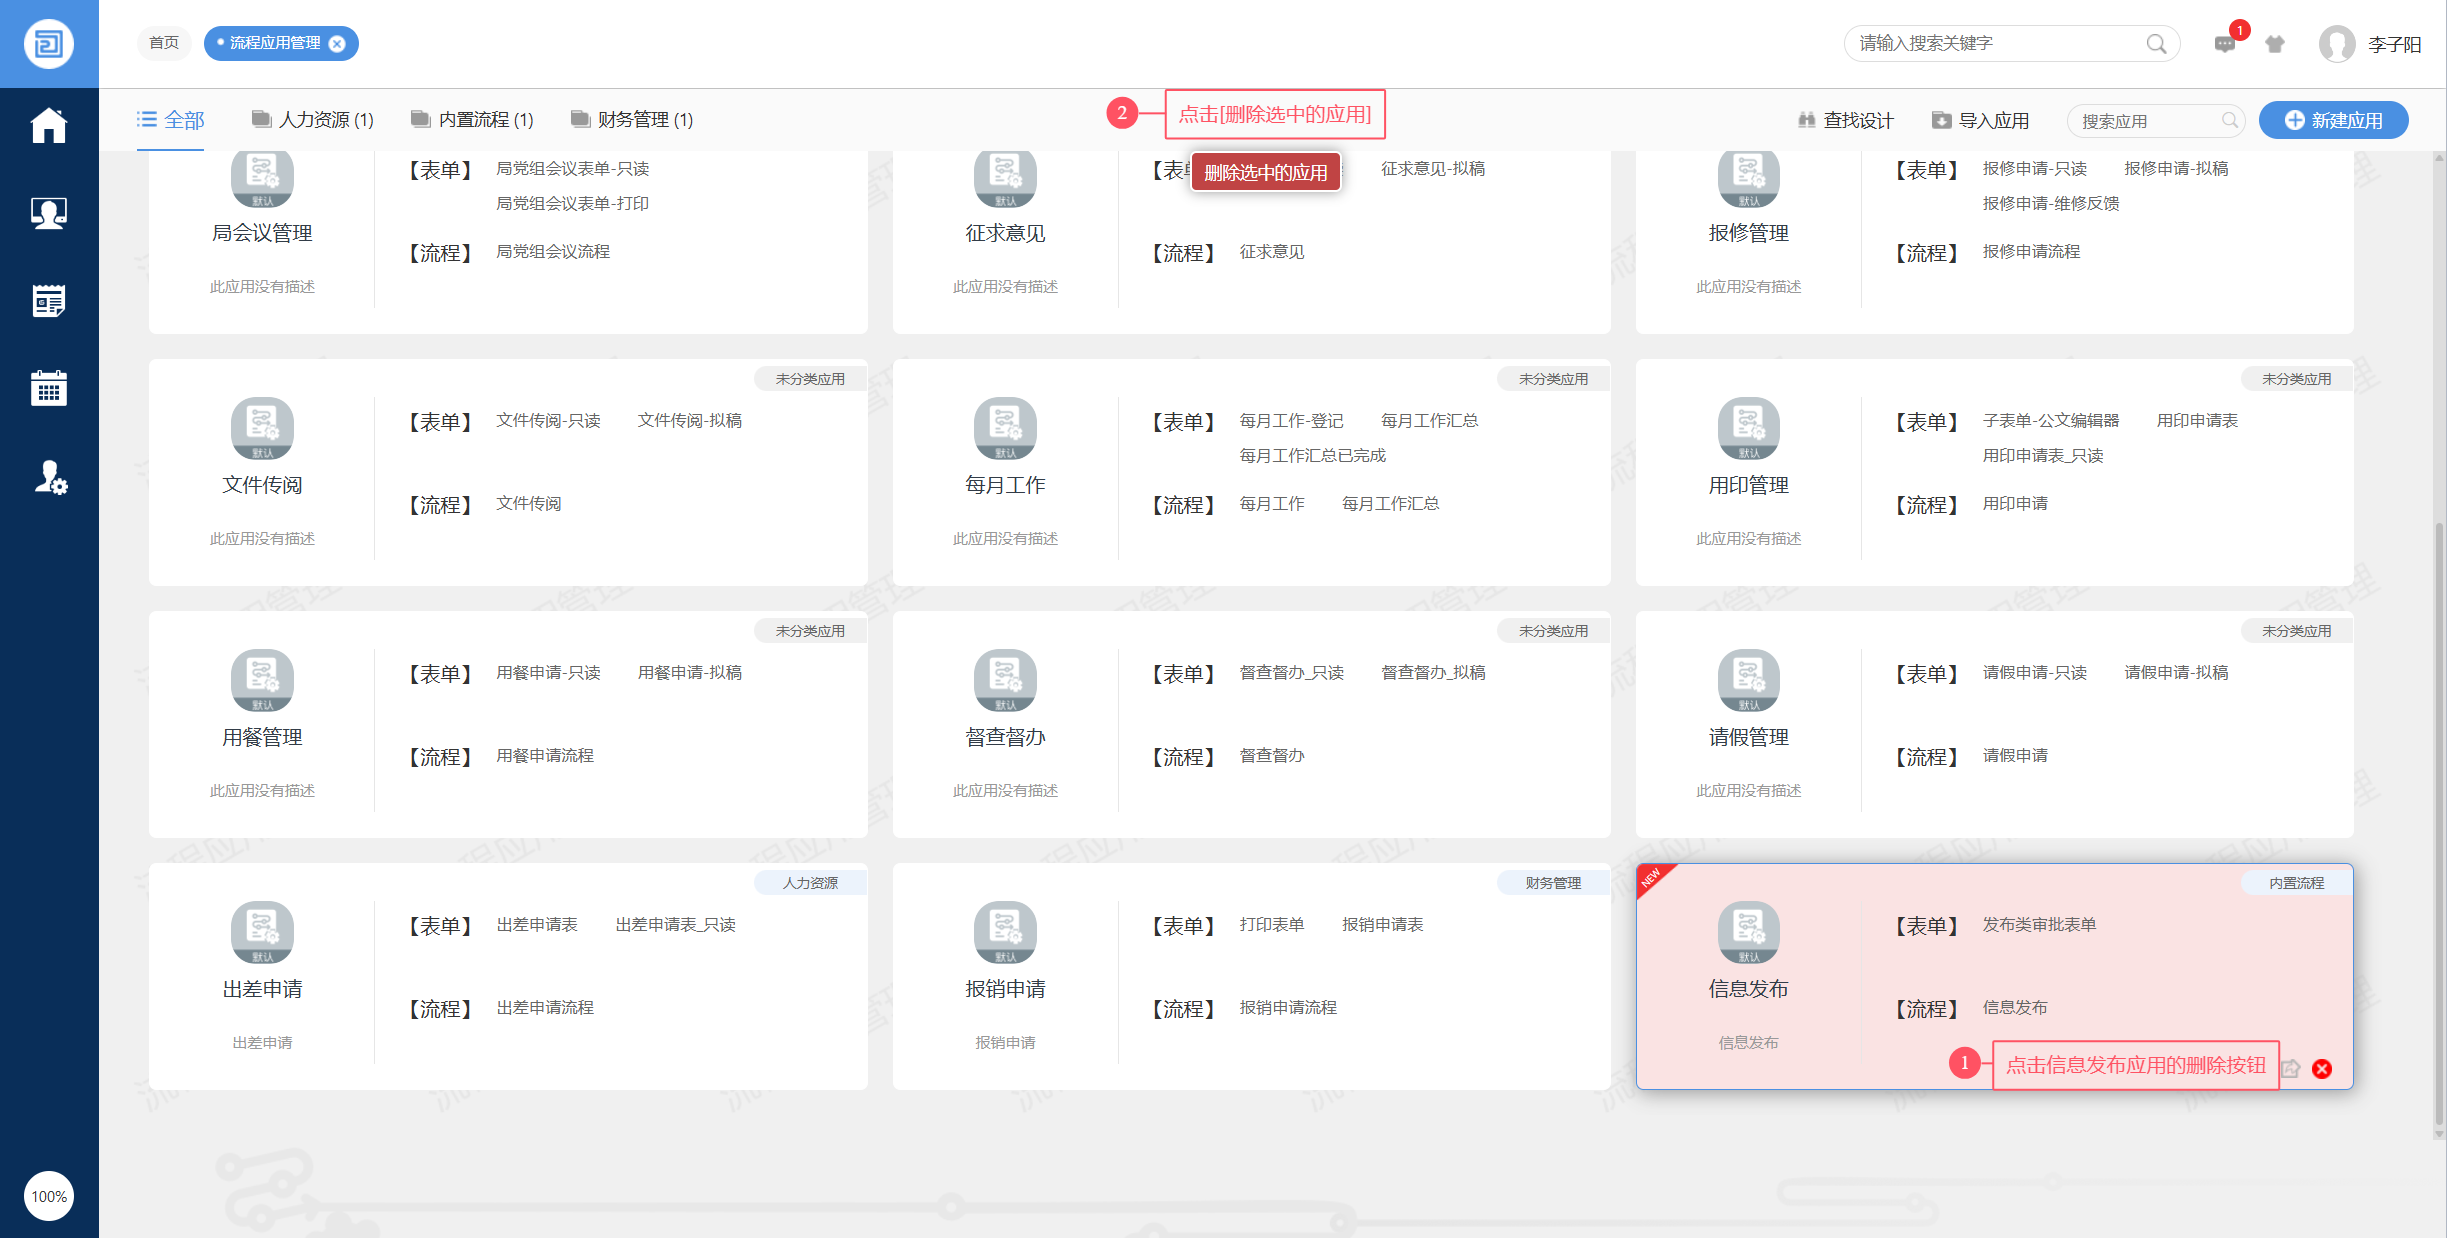Open the news list sidebar icon

48,301
